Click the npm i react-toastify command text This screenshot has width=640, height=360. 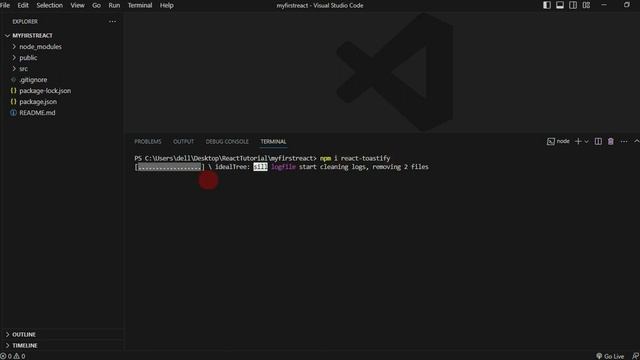[x=355, y=158]
